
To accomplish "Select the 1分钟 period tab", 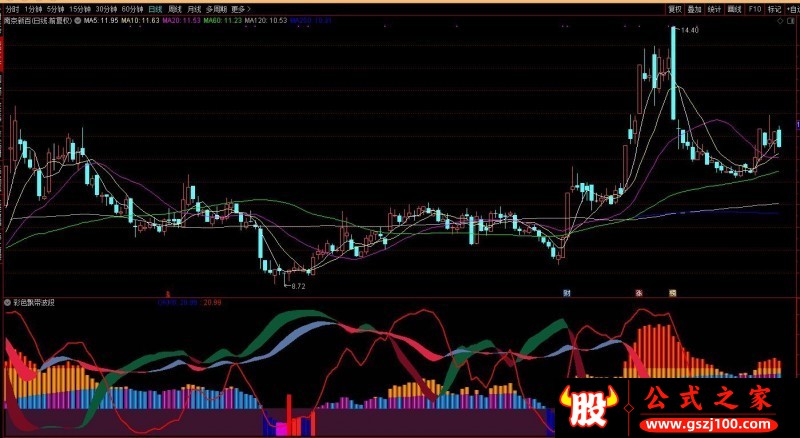I will coord(33,9).
